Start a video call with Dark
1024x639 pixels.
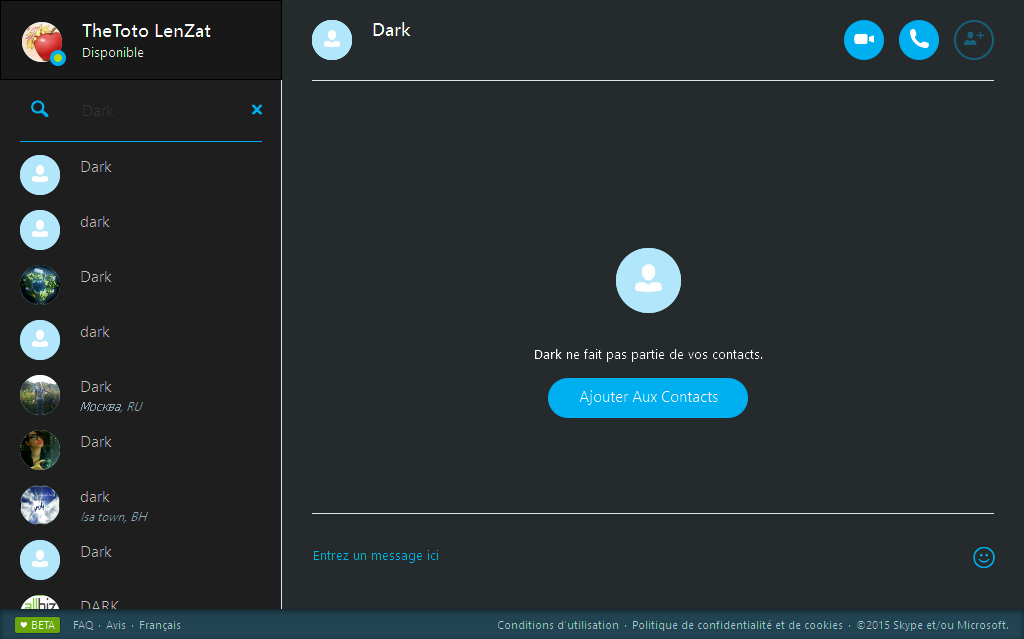[x=863, y=40]
